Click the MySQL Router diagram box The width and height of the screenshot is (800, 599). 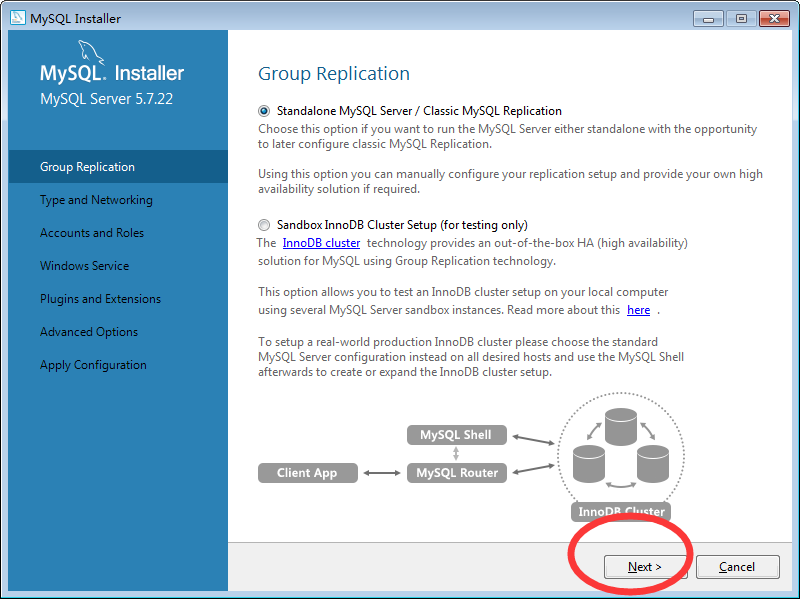point(457,473)
